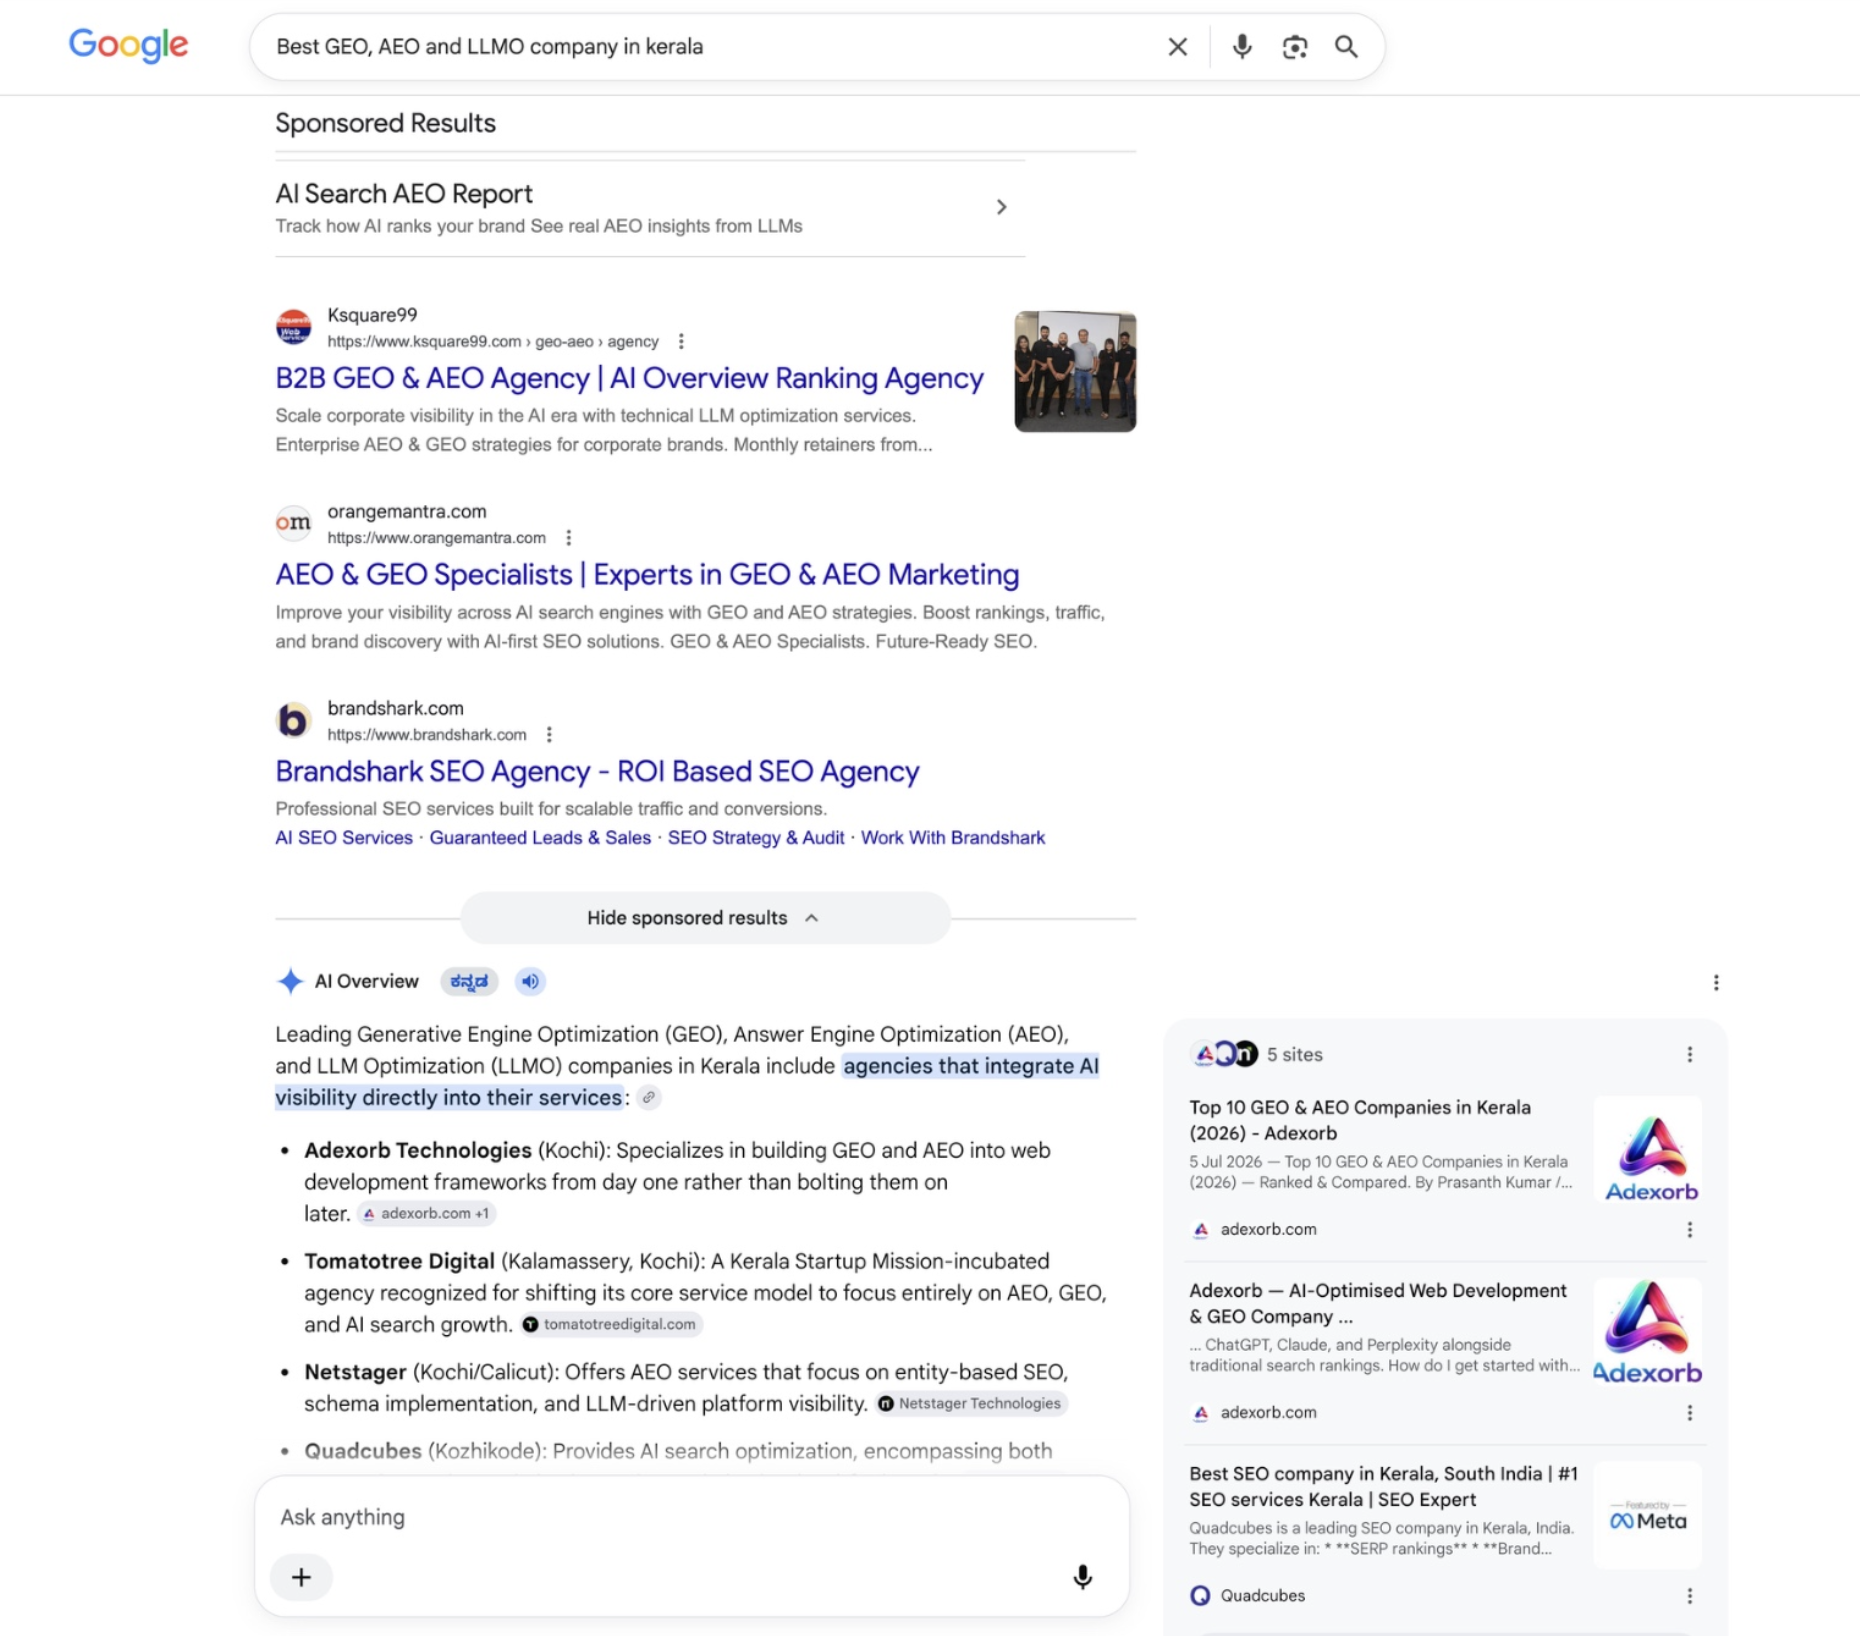The height and width of the screenshot is (1636, 1860).
Task: Open the 5 sites panel options menu
Action: tap(1690, 1055)
